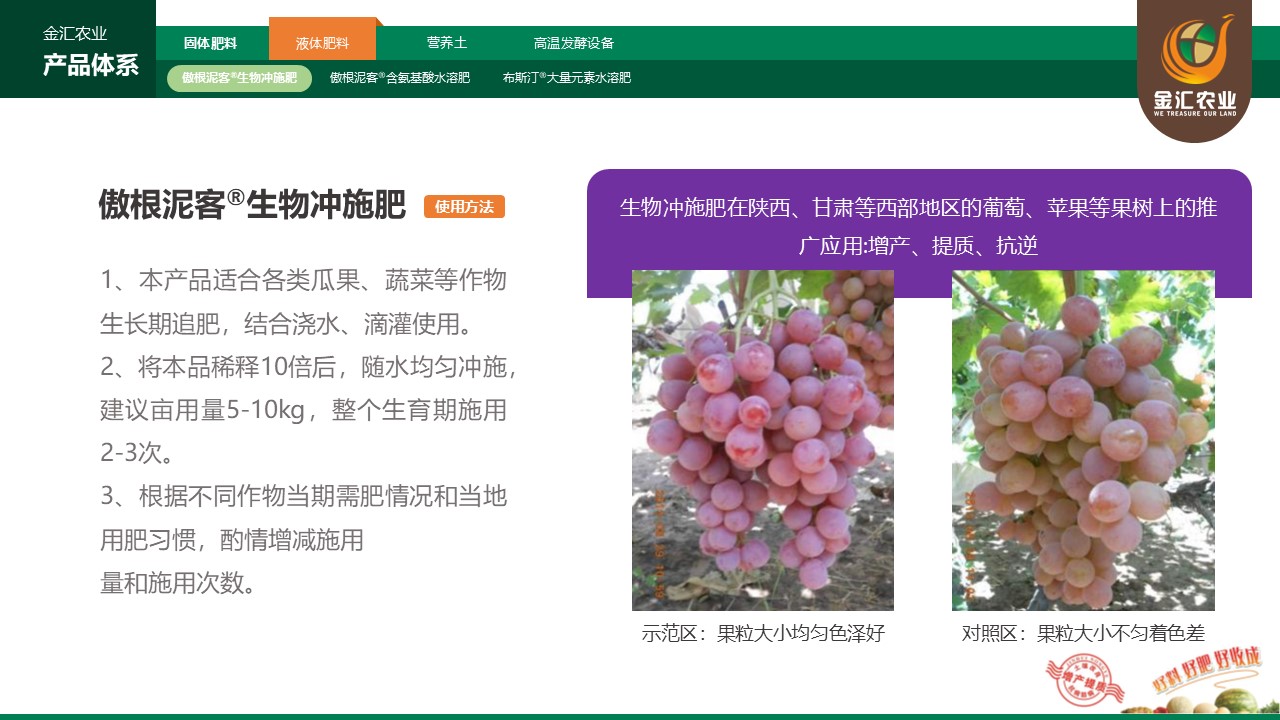The width and height of the screenshot is (1280, 720).
Task: Open the 傲根泥客含氨基酸水溶肥 sub-tab
Action: pos(400,78)
